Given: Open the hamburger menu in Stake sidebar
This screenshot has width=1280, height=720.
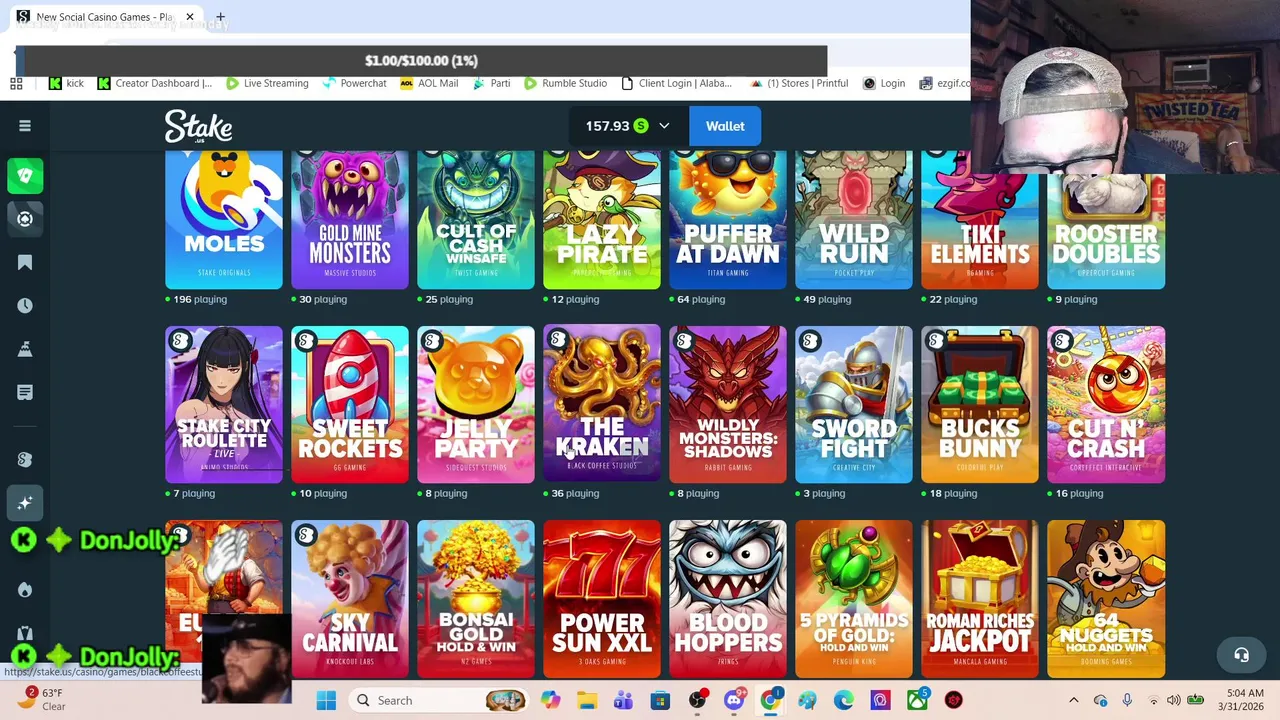Looking at the screenshot, I should coord(25,126).
